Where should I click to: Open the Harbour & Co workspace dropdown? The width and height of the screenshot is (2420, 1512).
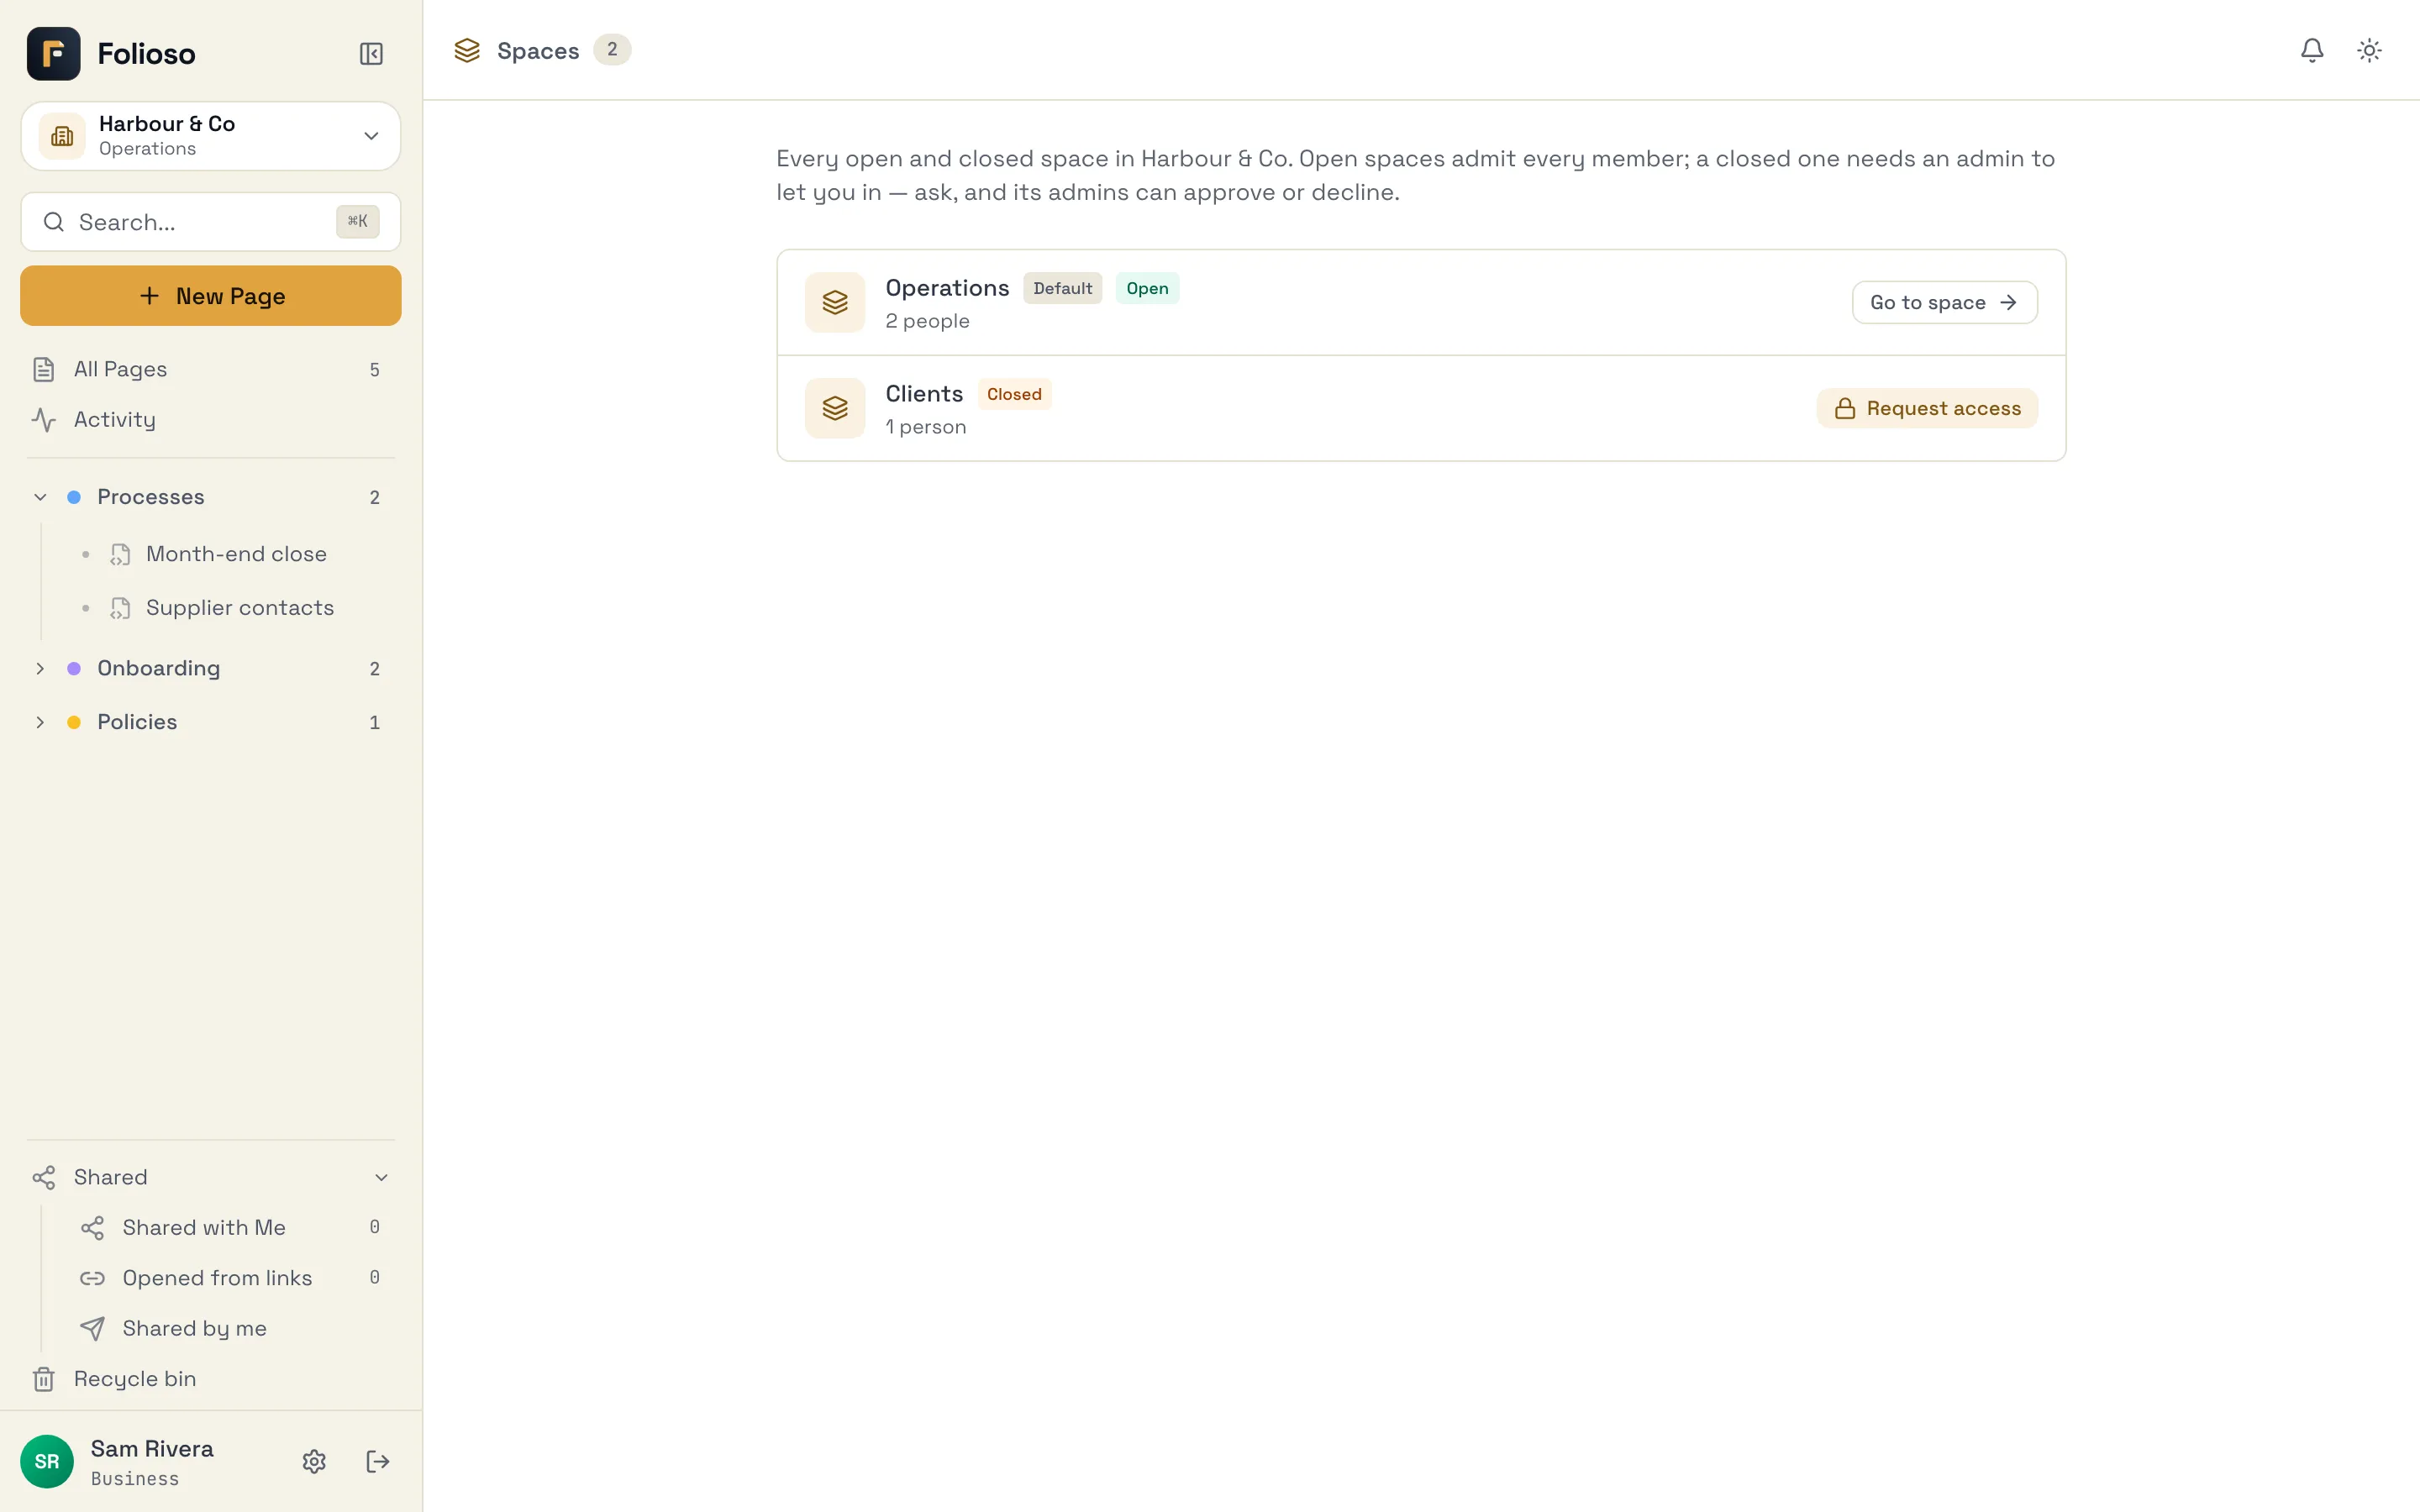click(210, 136)
